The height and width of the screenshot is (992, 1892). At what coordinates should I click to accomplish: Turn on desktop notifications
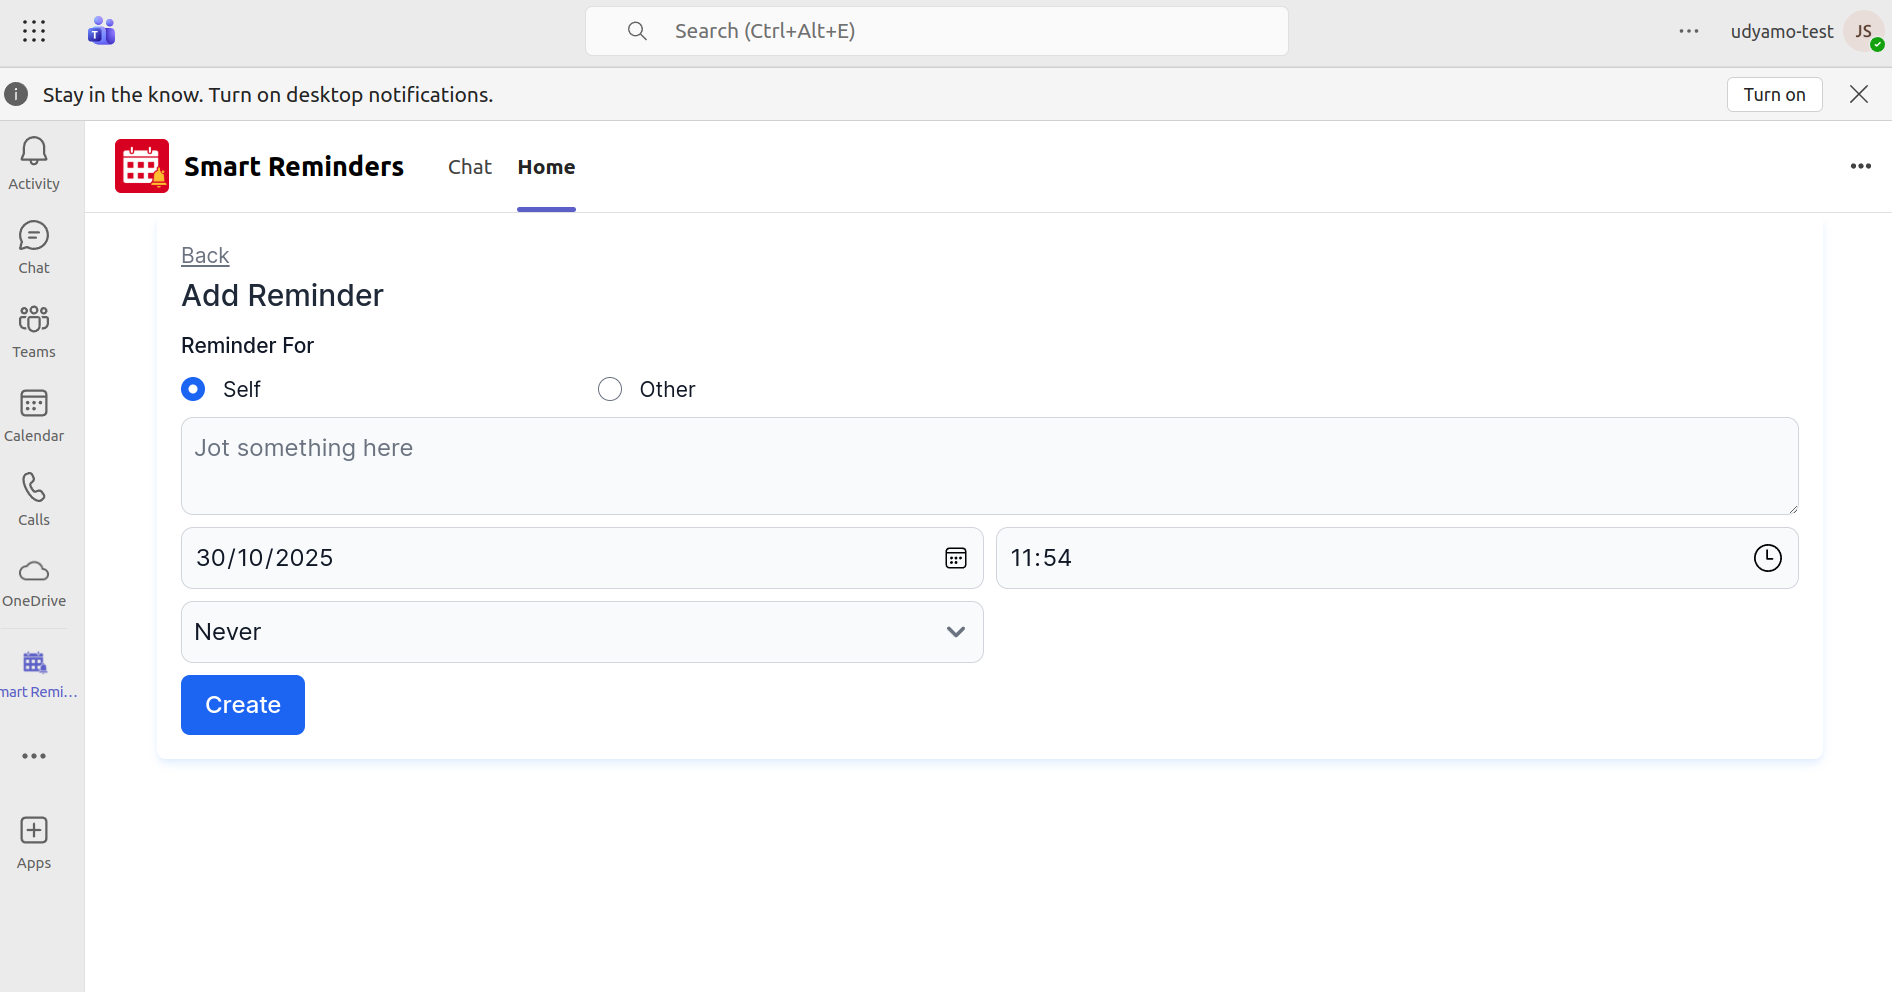[1774, 95]
